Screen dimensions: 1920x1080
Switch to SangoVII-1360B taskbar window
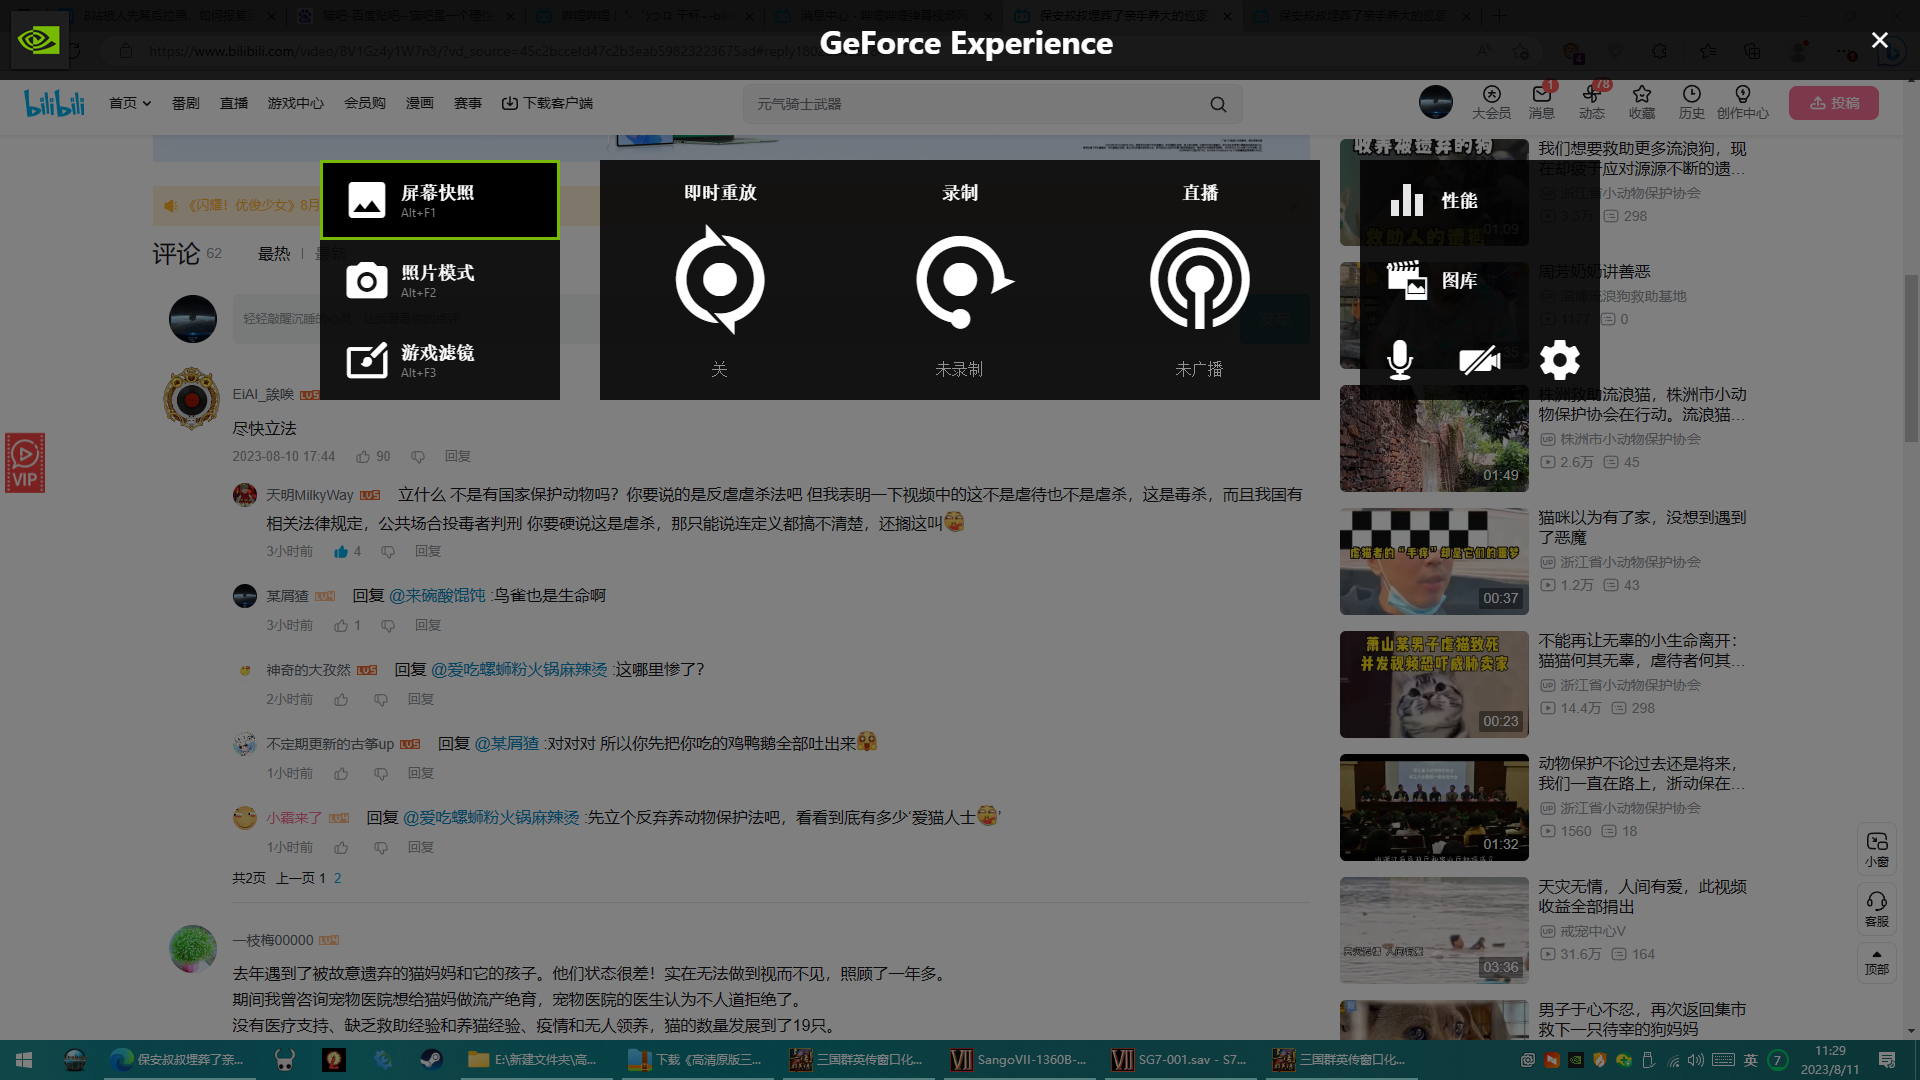click(1021, 1060)
